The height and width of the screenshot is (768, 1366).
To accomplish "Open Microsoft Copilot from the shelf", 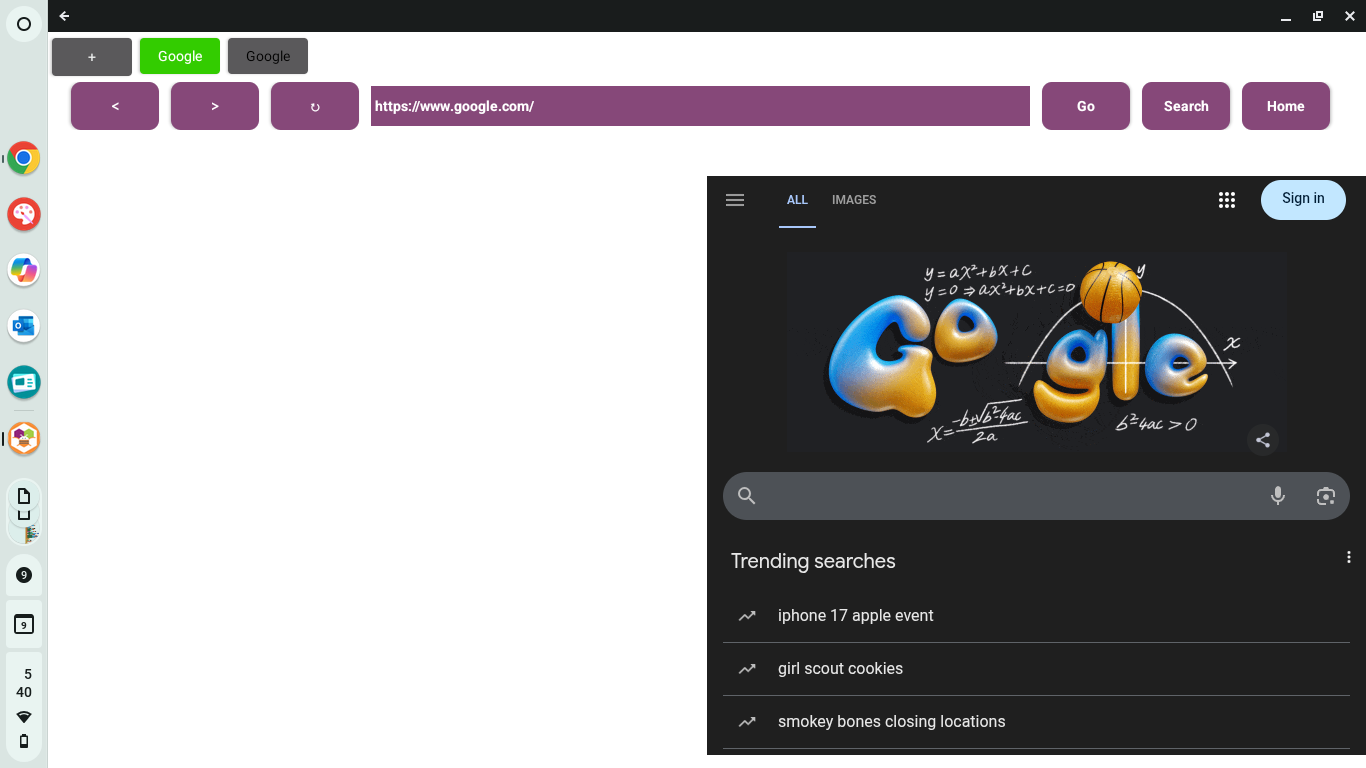I will [x=24, y=270].
